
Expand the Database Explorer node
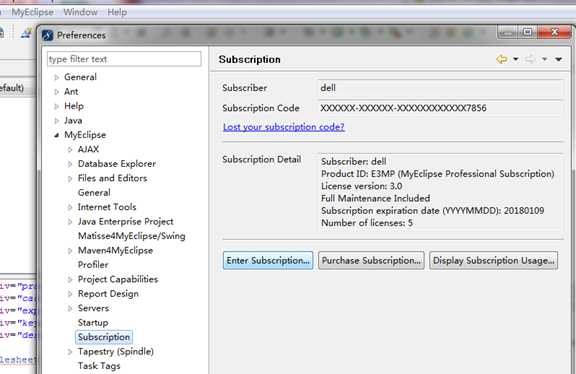click(70, 164)
